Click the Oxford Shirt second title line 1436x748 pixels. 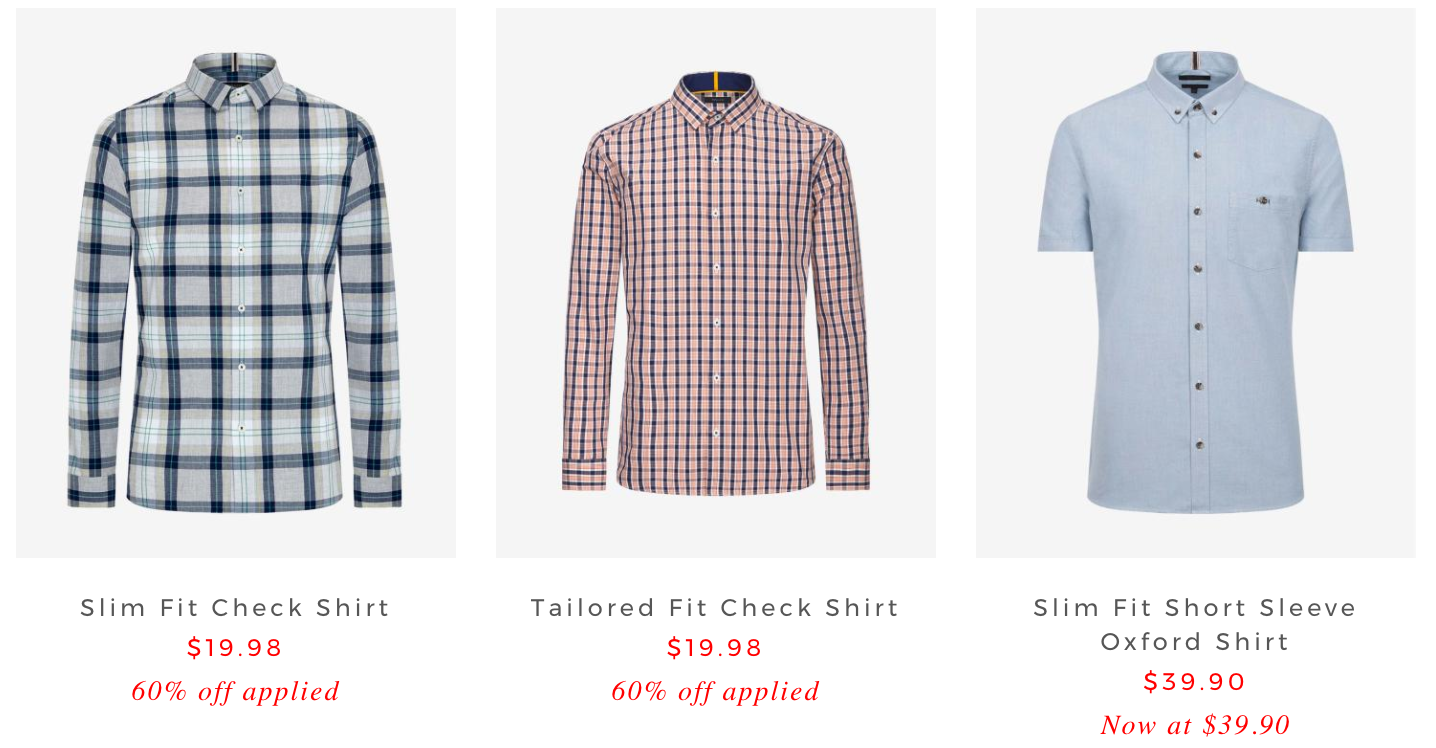point(1196,642)
